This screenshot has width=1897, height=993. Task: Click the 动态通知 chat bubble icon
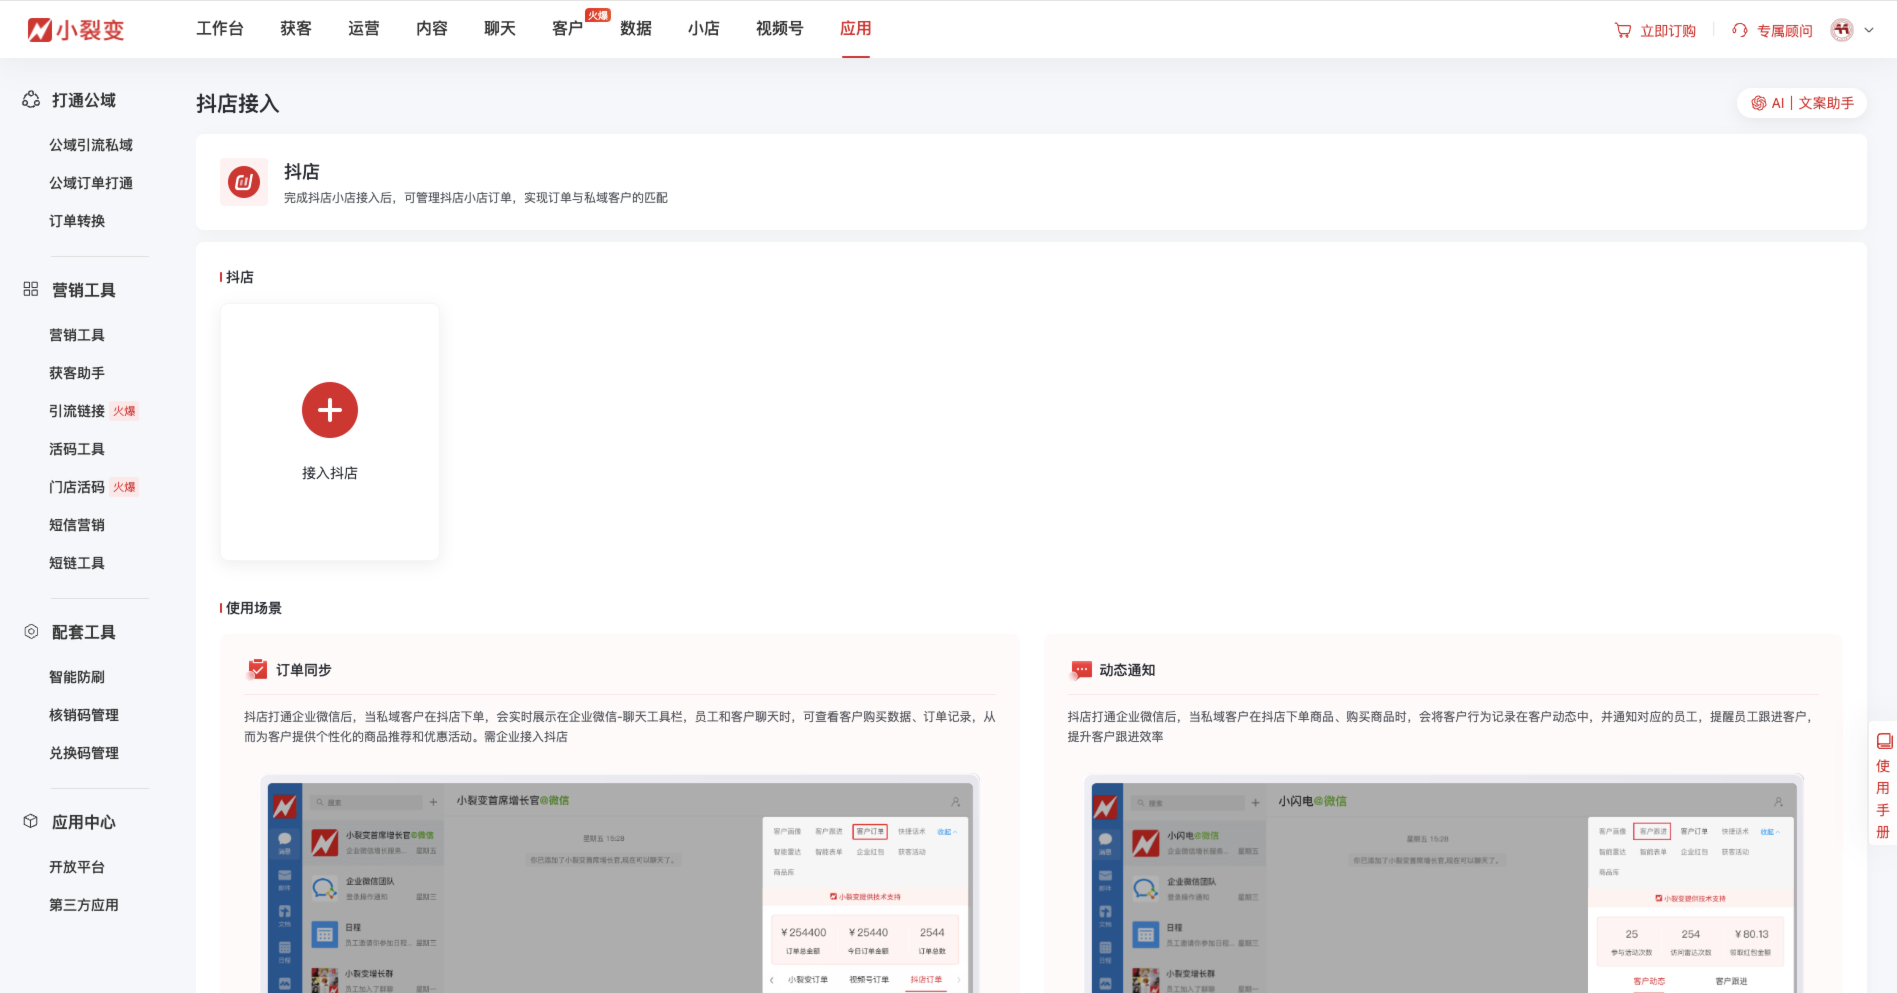coord(1080,670)
